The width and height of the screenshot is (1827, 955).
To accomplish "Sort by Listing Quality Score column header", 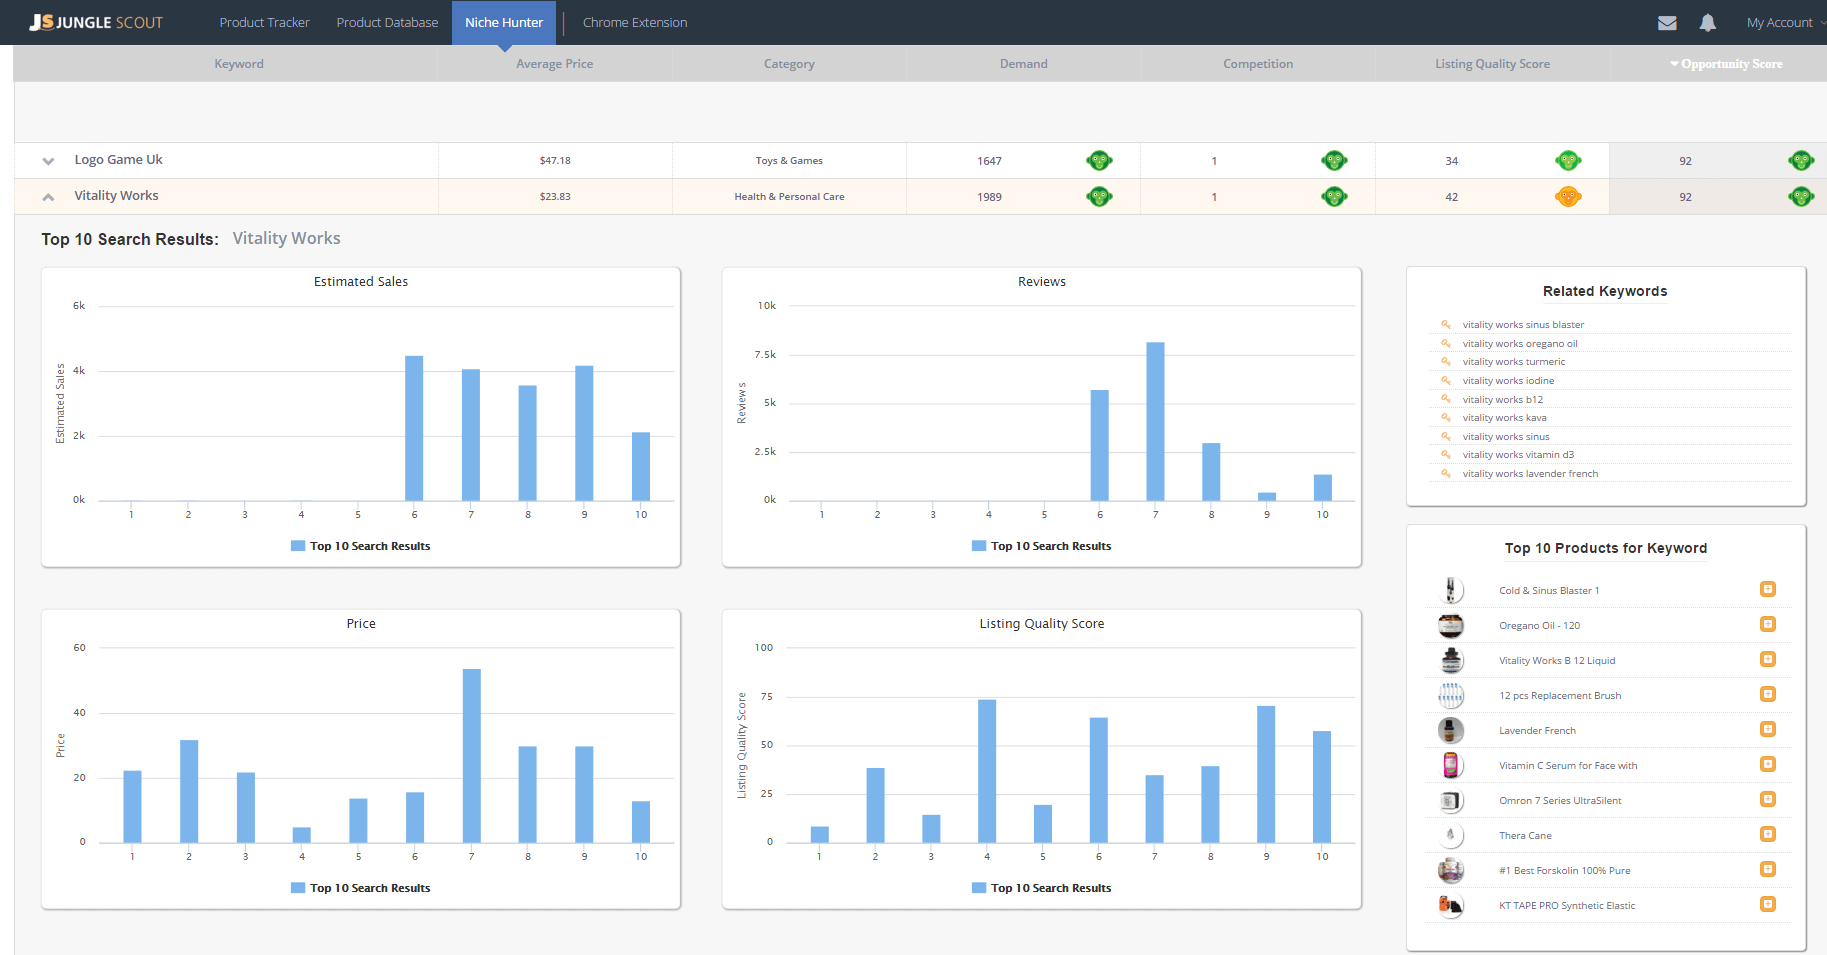I will 1492,64.
